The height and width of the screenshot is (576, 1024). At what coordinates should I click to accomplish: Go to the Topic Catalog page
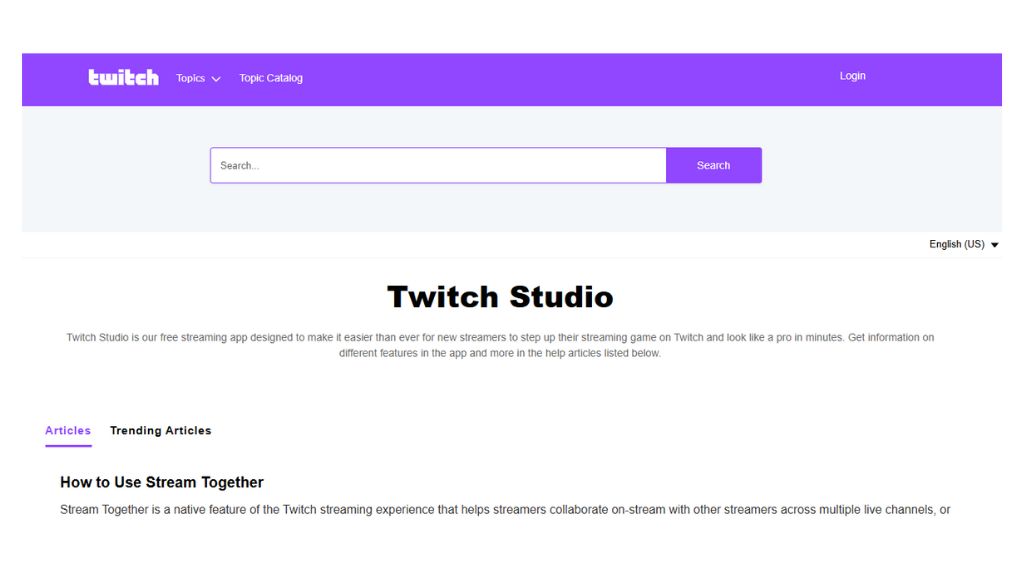[x=271, y=78]
